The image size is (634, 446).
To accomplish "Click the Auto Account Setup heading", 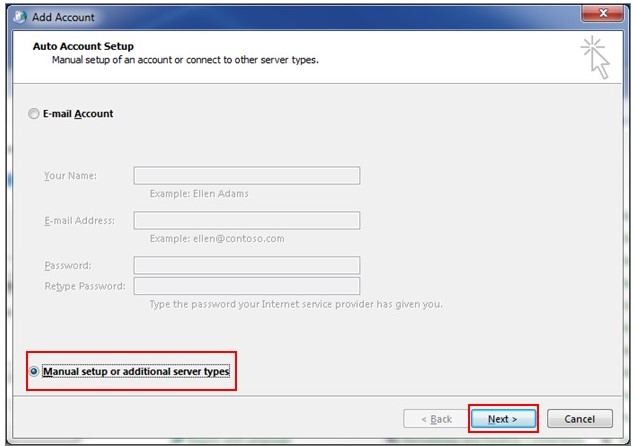I will pyautogui.click(x=83, y=46).
